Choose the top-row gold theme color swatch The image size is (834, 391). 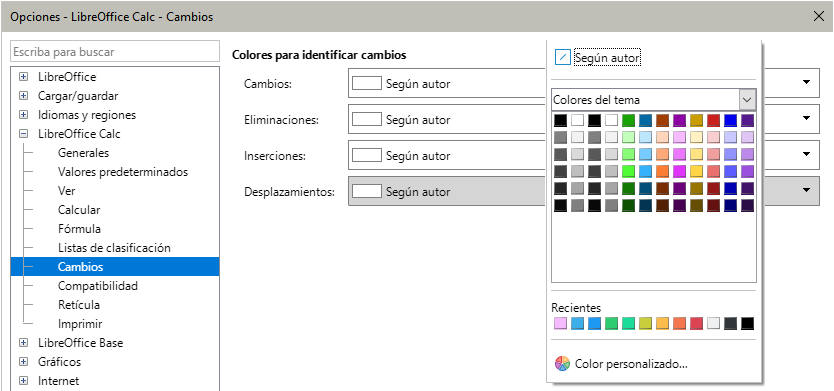(696, 120)
